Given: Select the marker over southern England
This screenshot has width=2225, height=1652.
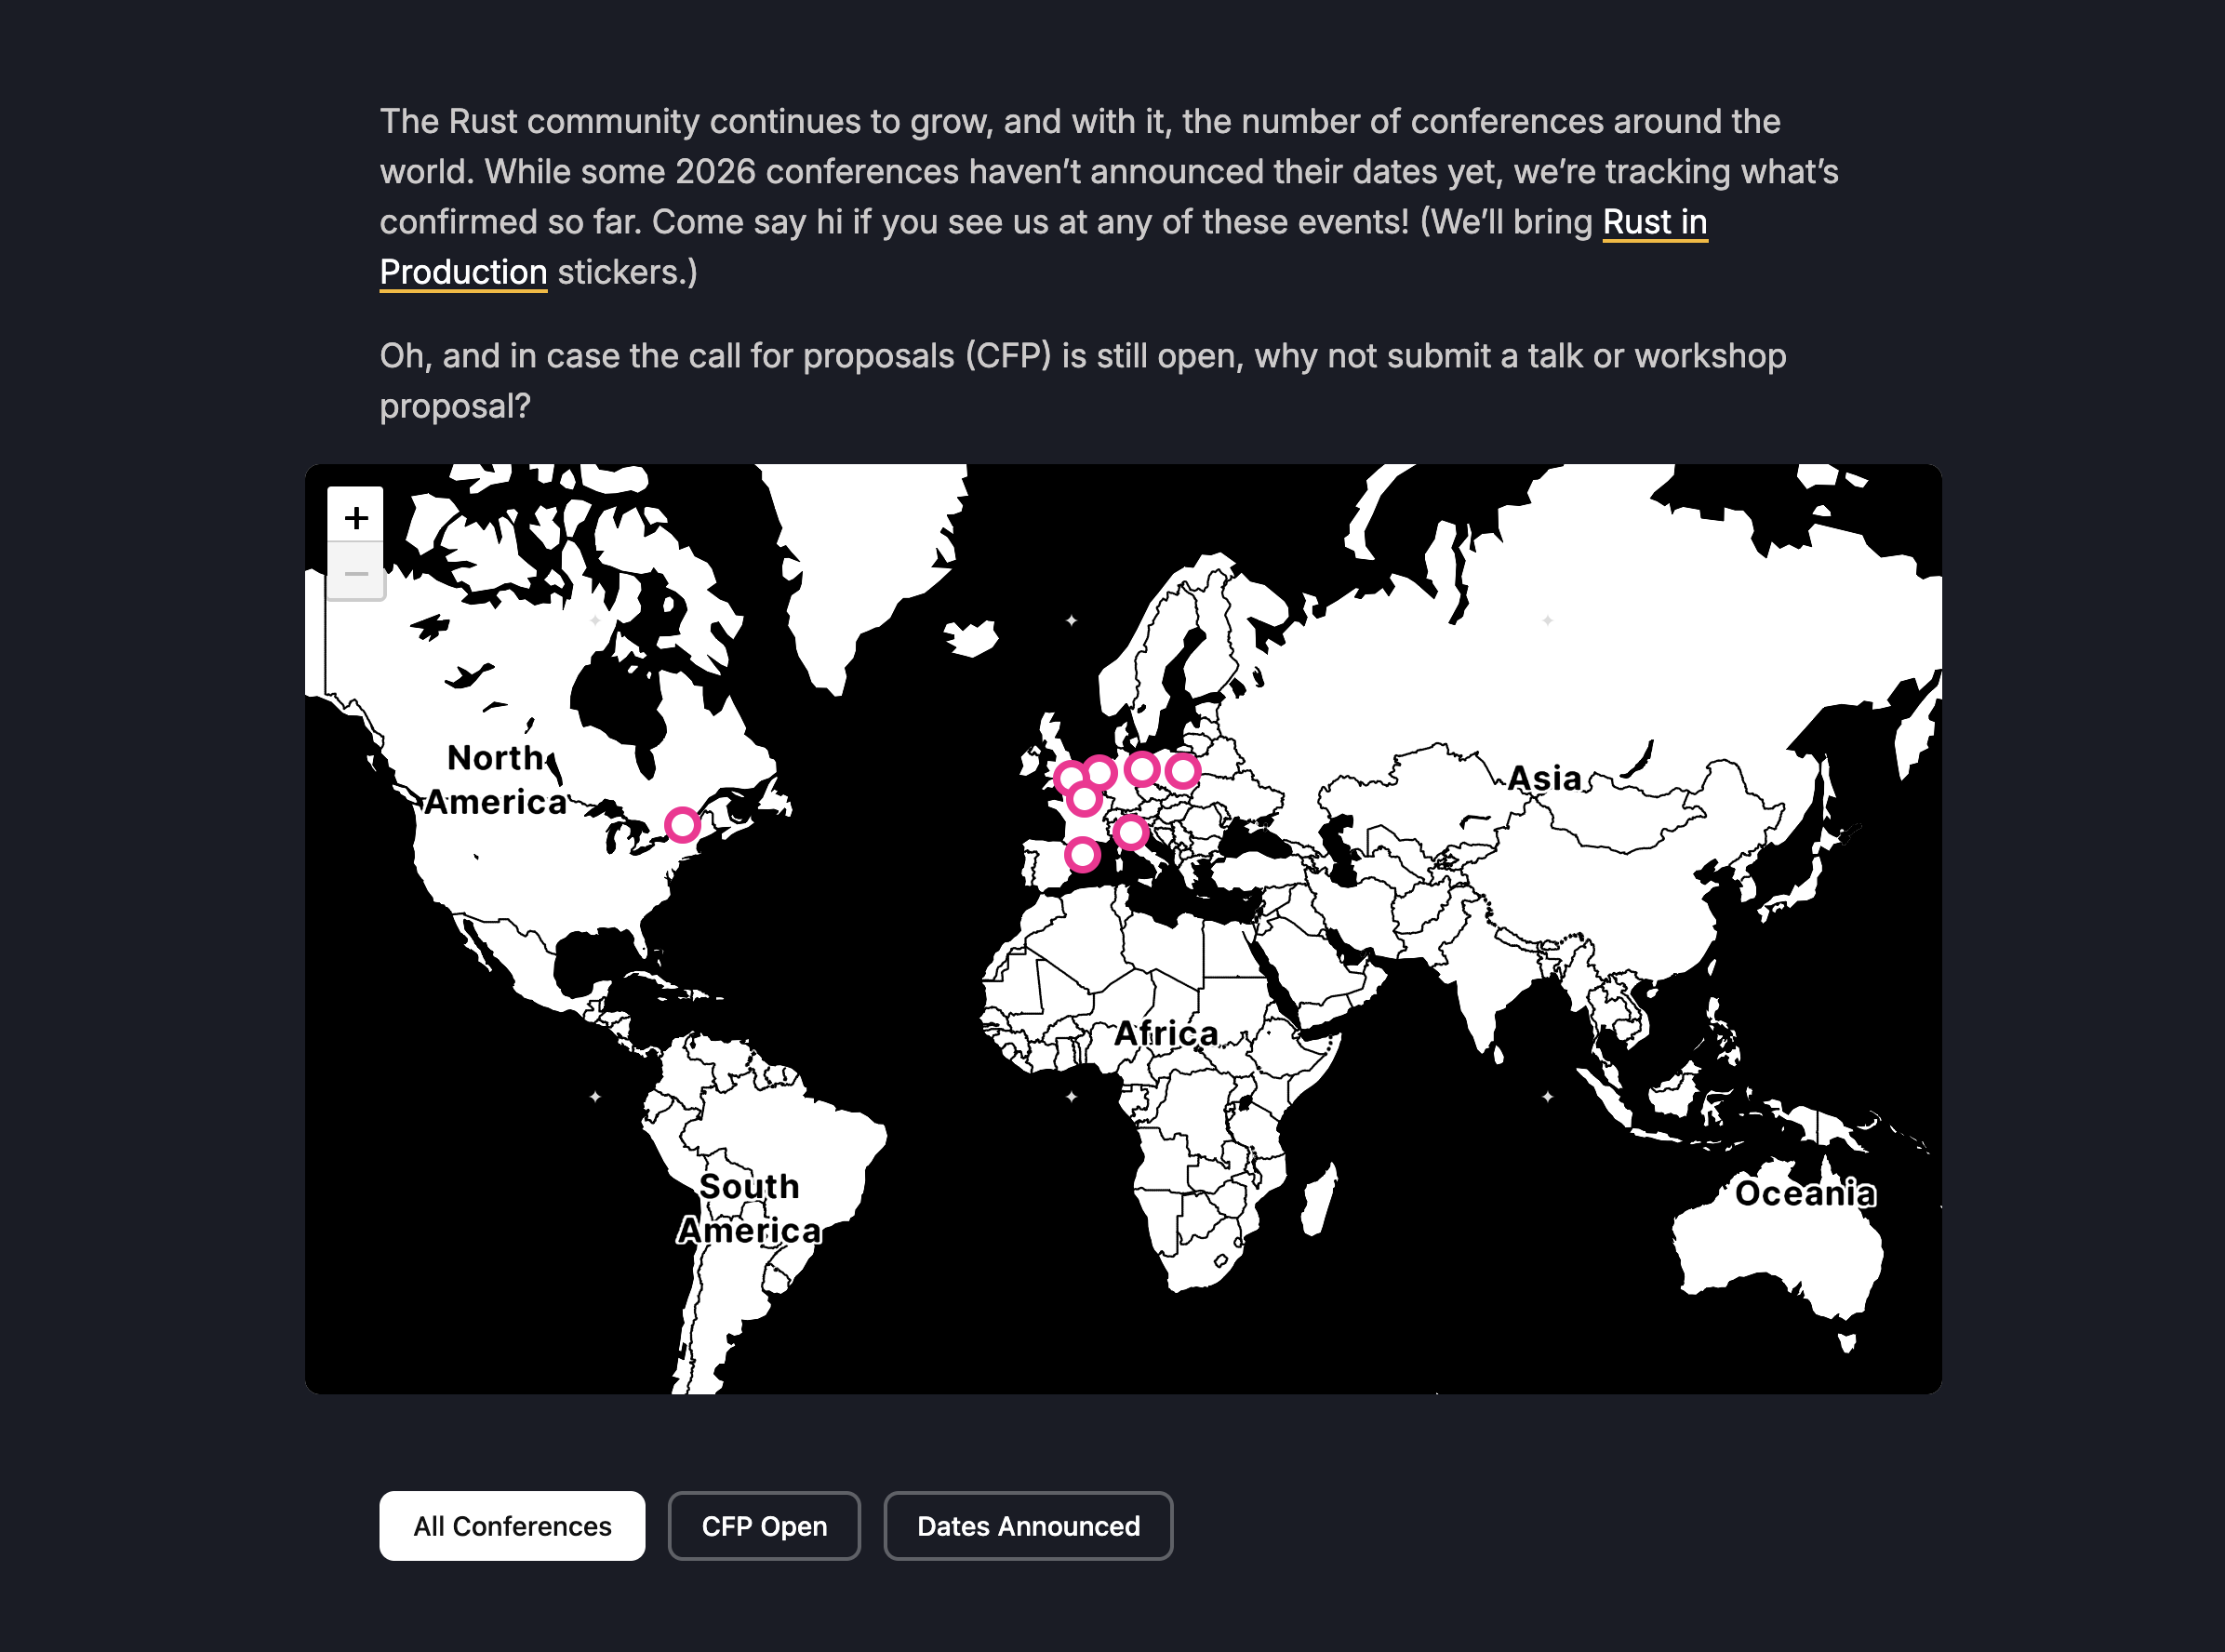Looking at the screenshot, I should click(1070, 777).
